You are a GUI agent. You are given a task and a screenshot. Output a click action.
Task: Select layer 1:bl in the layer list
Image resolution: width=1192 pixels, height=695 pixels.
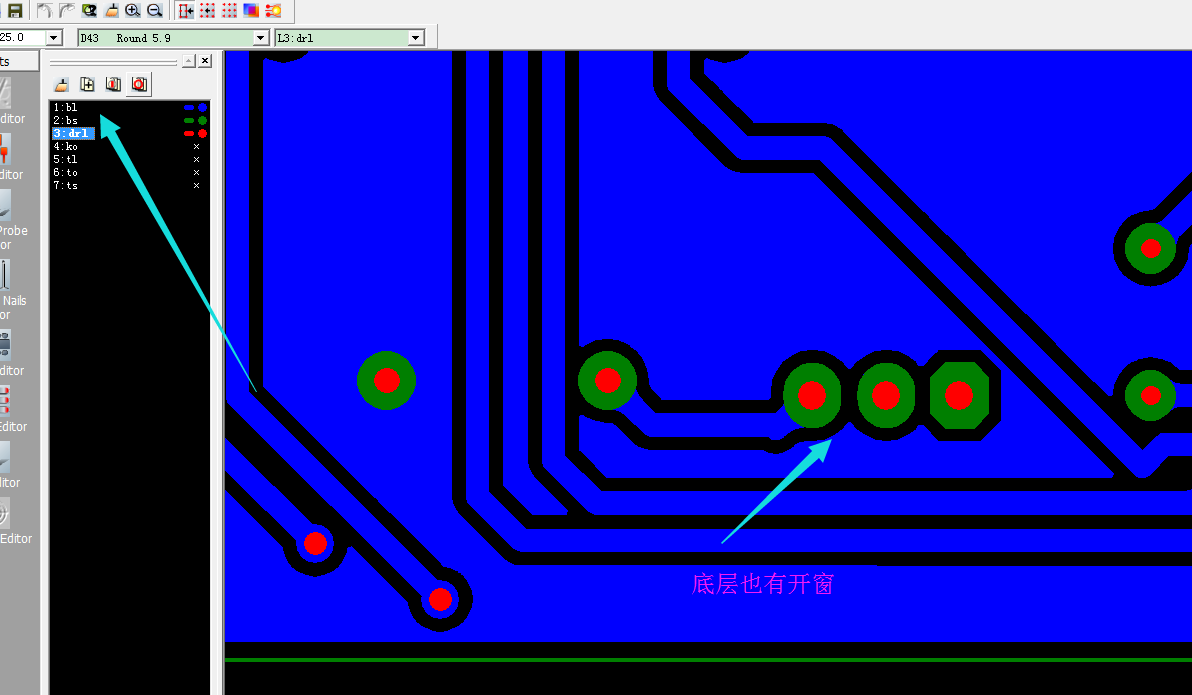(x=66, y=107)
